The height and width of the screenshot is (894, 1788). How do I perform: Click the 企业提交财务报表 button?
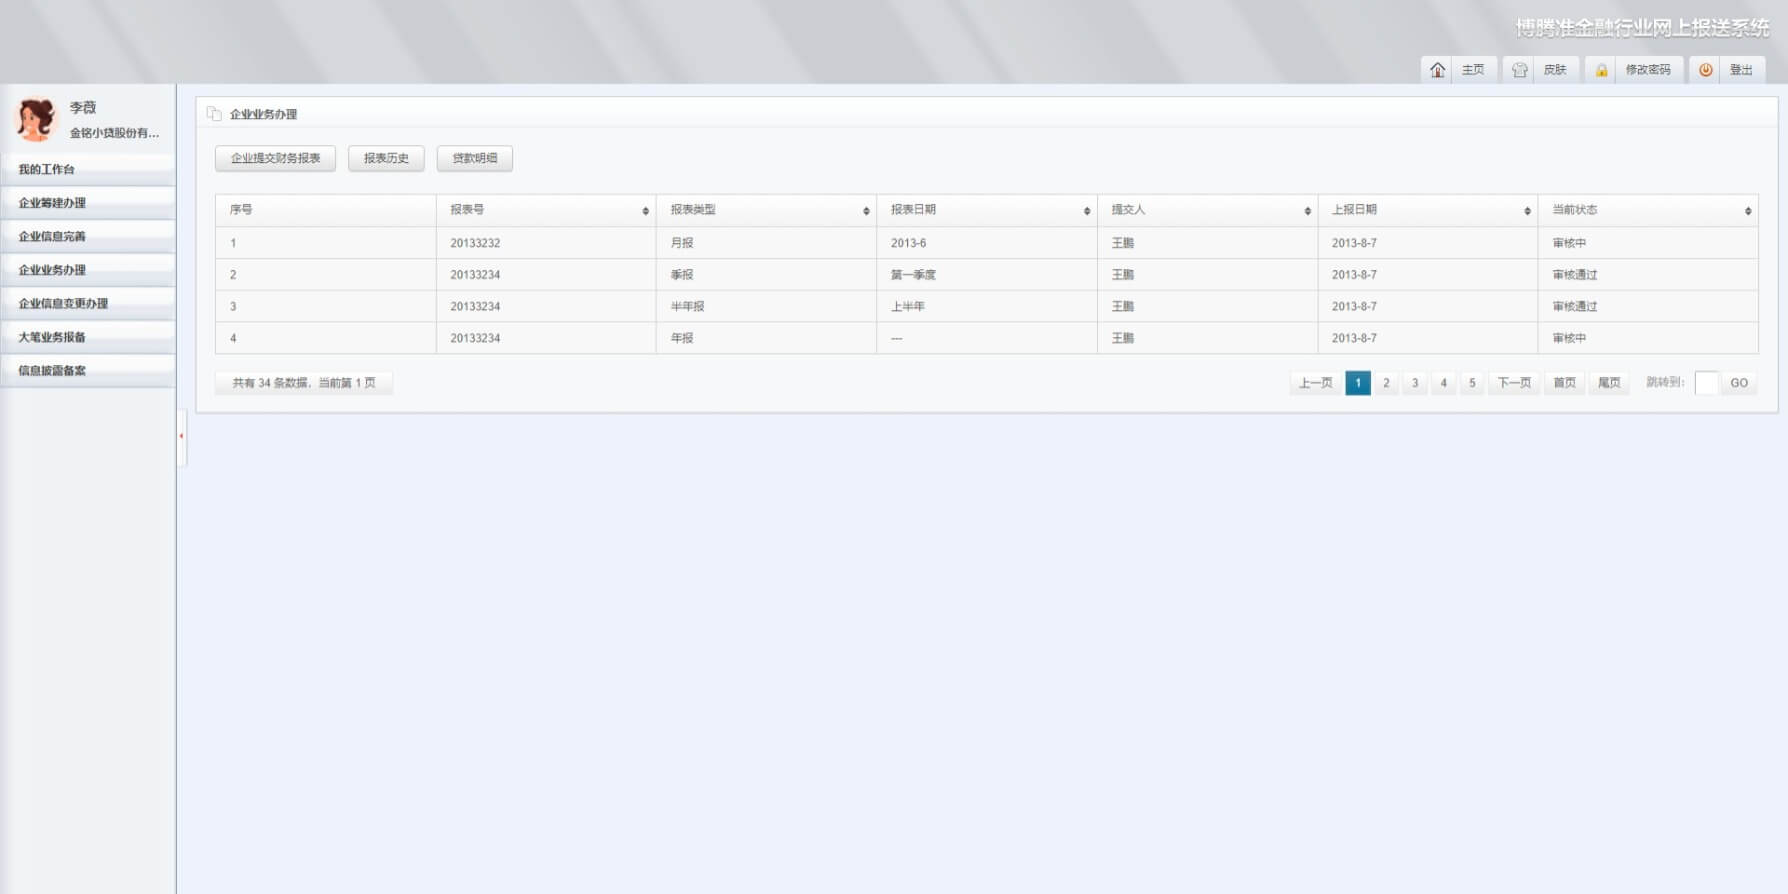pyautogui.click(x=275, y=158)
